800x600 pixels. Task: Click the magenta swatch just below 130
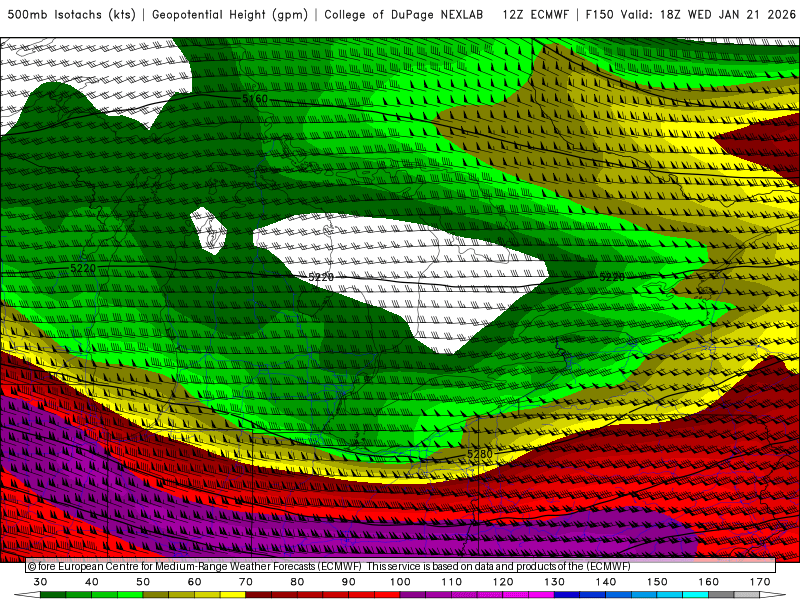(x=541, y=595)
